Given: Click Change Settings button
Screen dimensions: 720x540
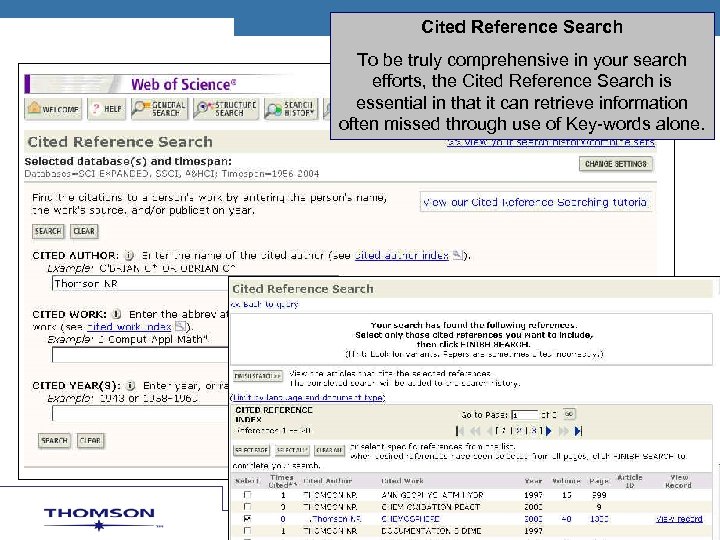Looking at the screenshot, I should (615, 164).
